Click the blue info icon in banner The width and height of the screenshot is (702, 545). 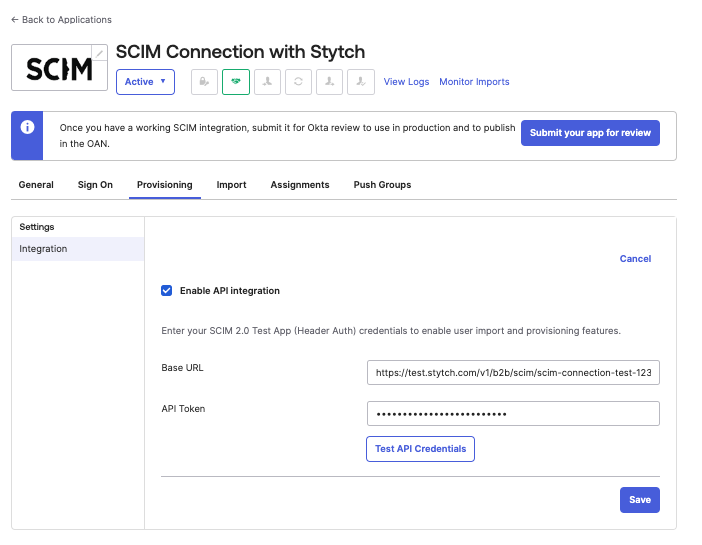(27, 127)
